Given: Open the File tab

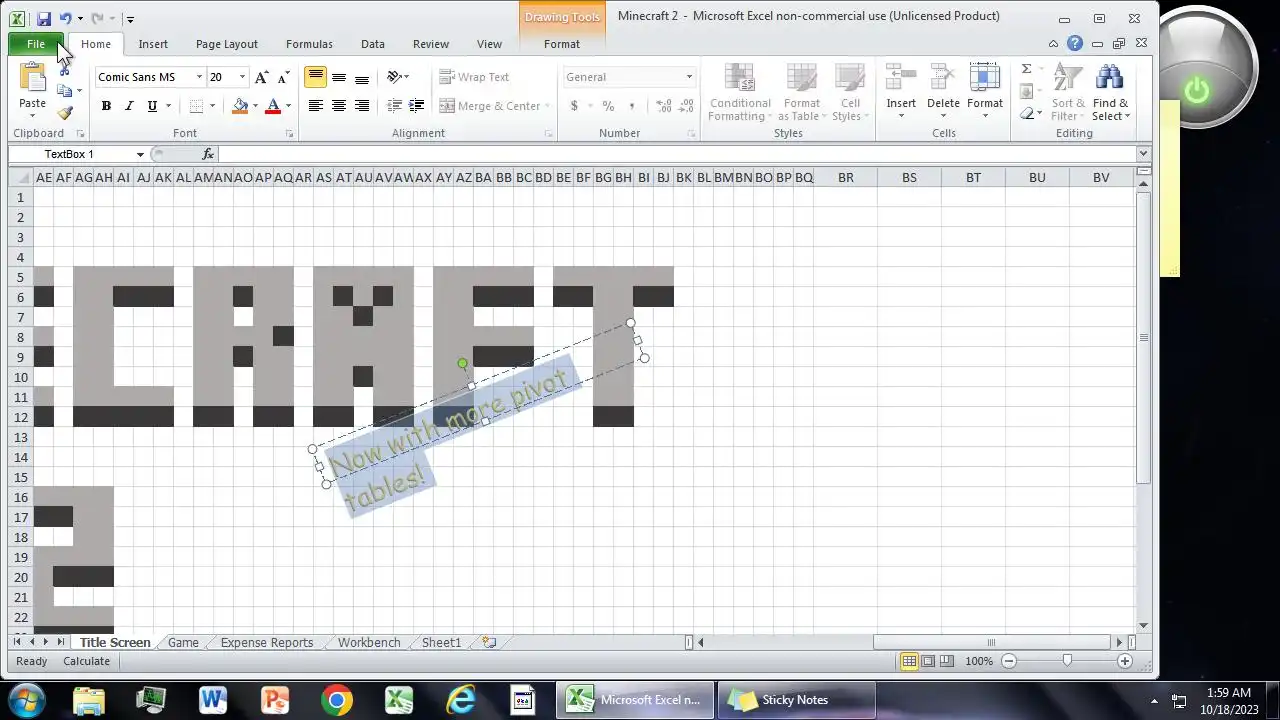Looking at the screenshot, I should coord(36,44).
